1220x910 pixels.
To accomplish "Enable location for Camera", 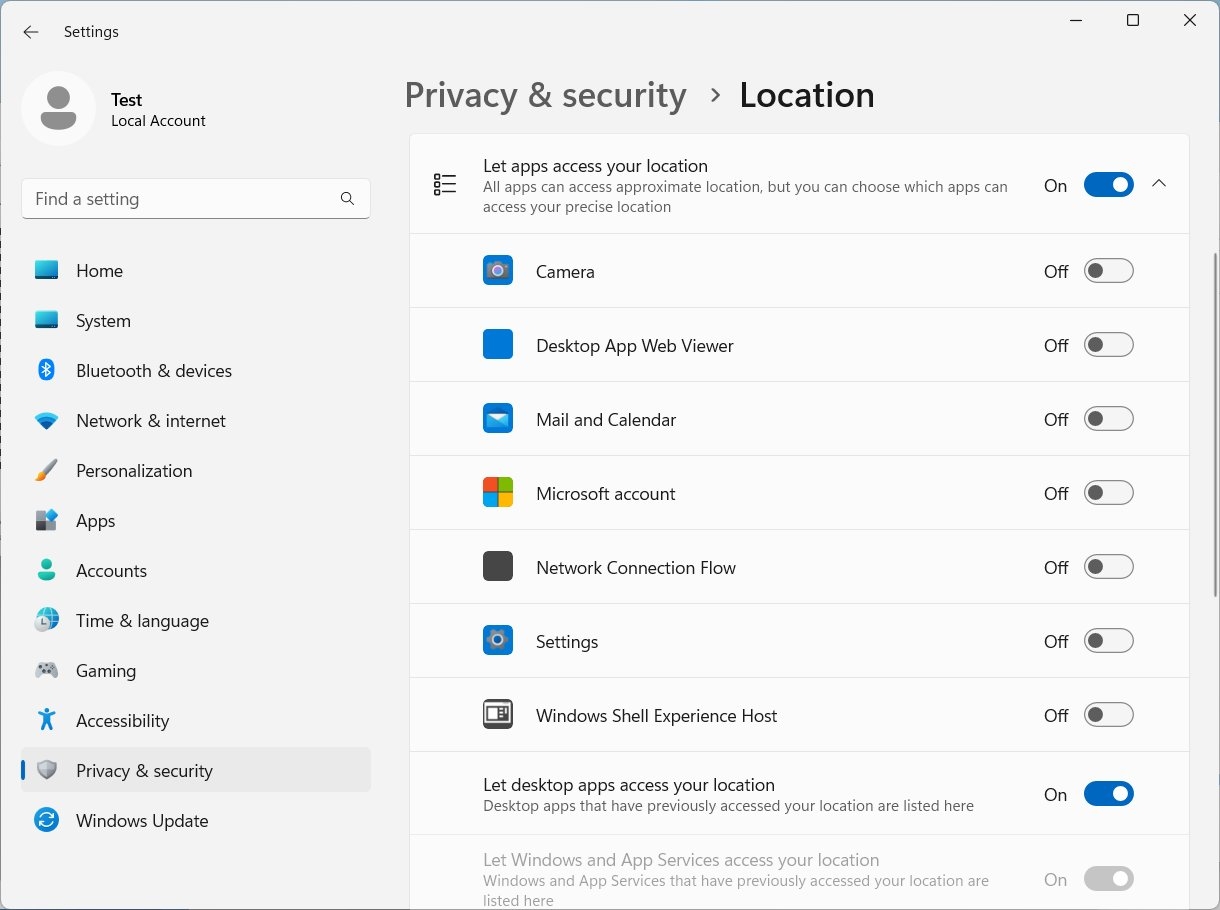I will tap(1109, 271).
